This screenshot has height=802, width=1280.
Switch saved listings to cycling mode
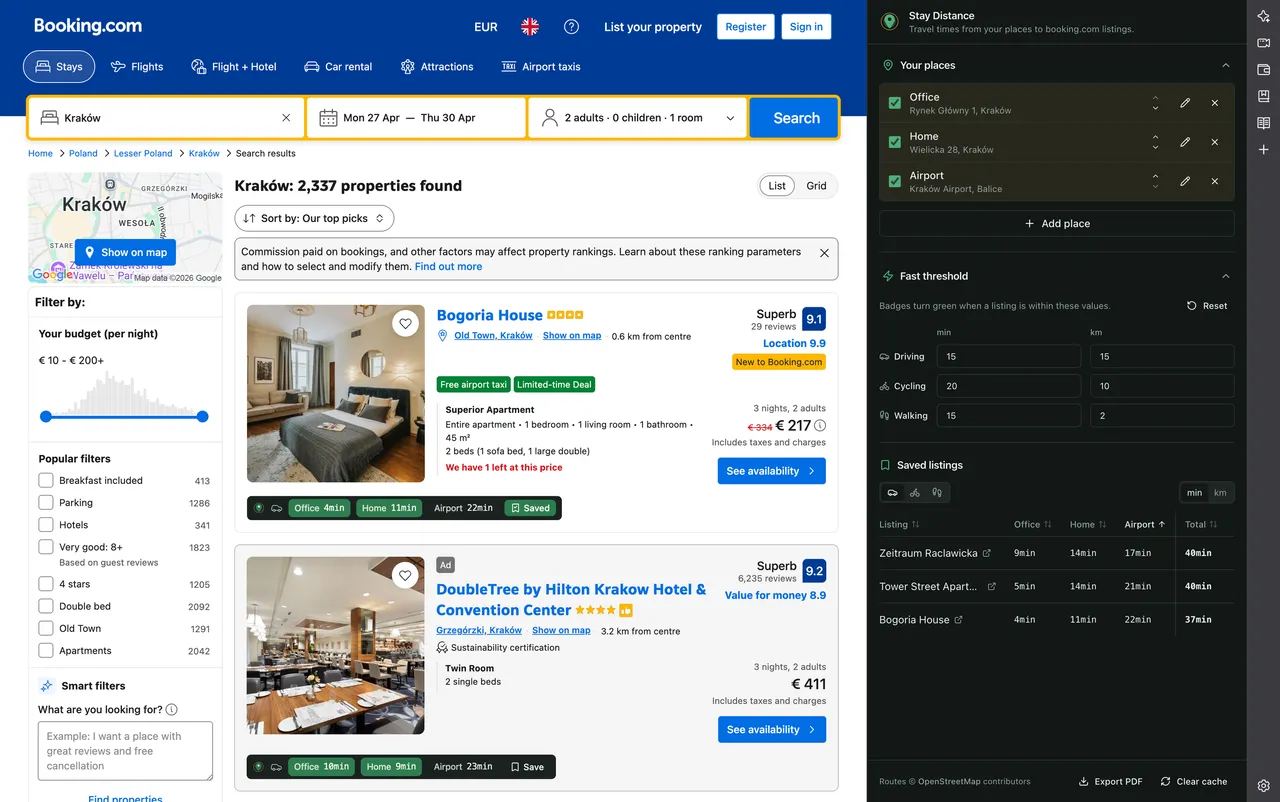tap(915, 493)
